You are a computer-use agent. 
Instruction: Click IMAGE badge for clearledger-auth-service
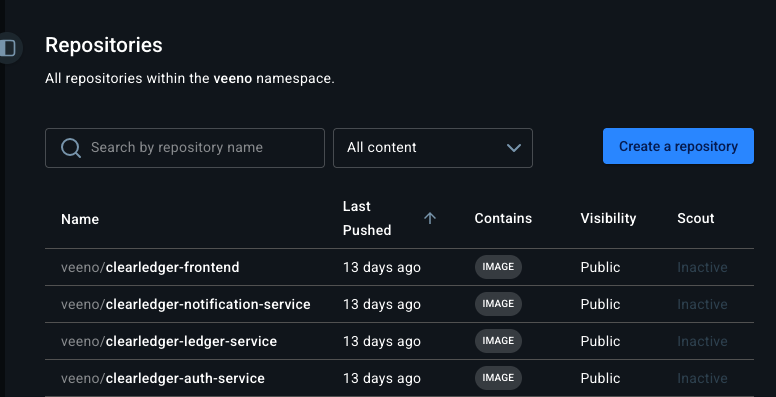click(498, 378)
